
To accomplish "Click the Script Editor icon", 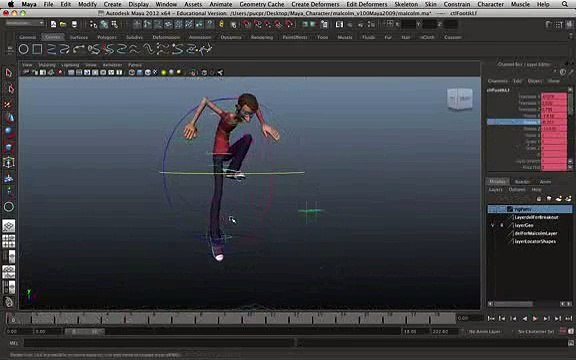I will [x=570, y=343].
